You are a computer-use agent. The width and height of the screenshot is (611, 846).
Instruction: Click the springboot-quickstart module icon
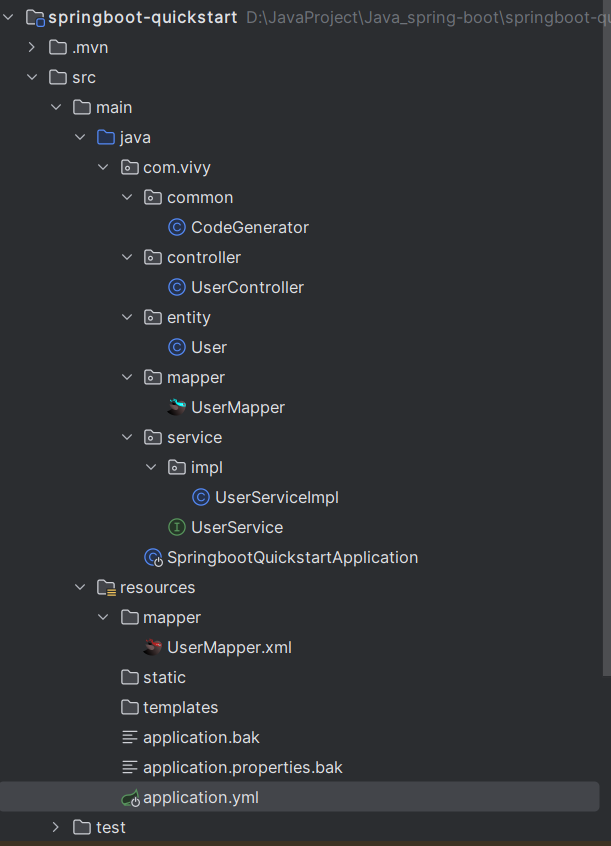35,17
